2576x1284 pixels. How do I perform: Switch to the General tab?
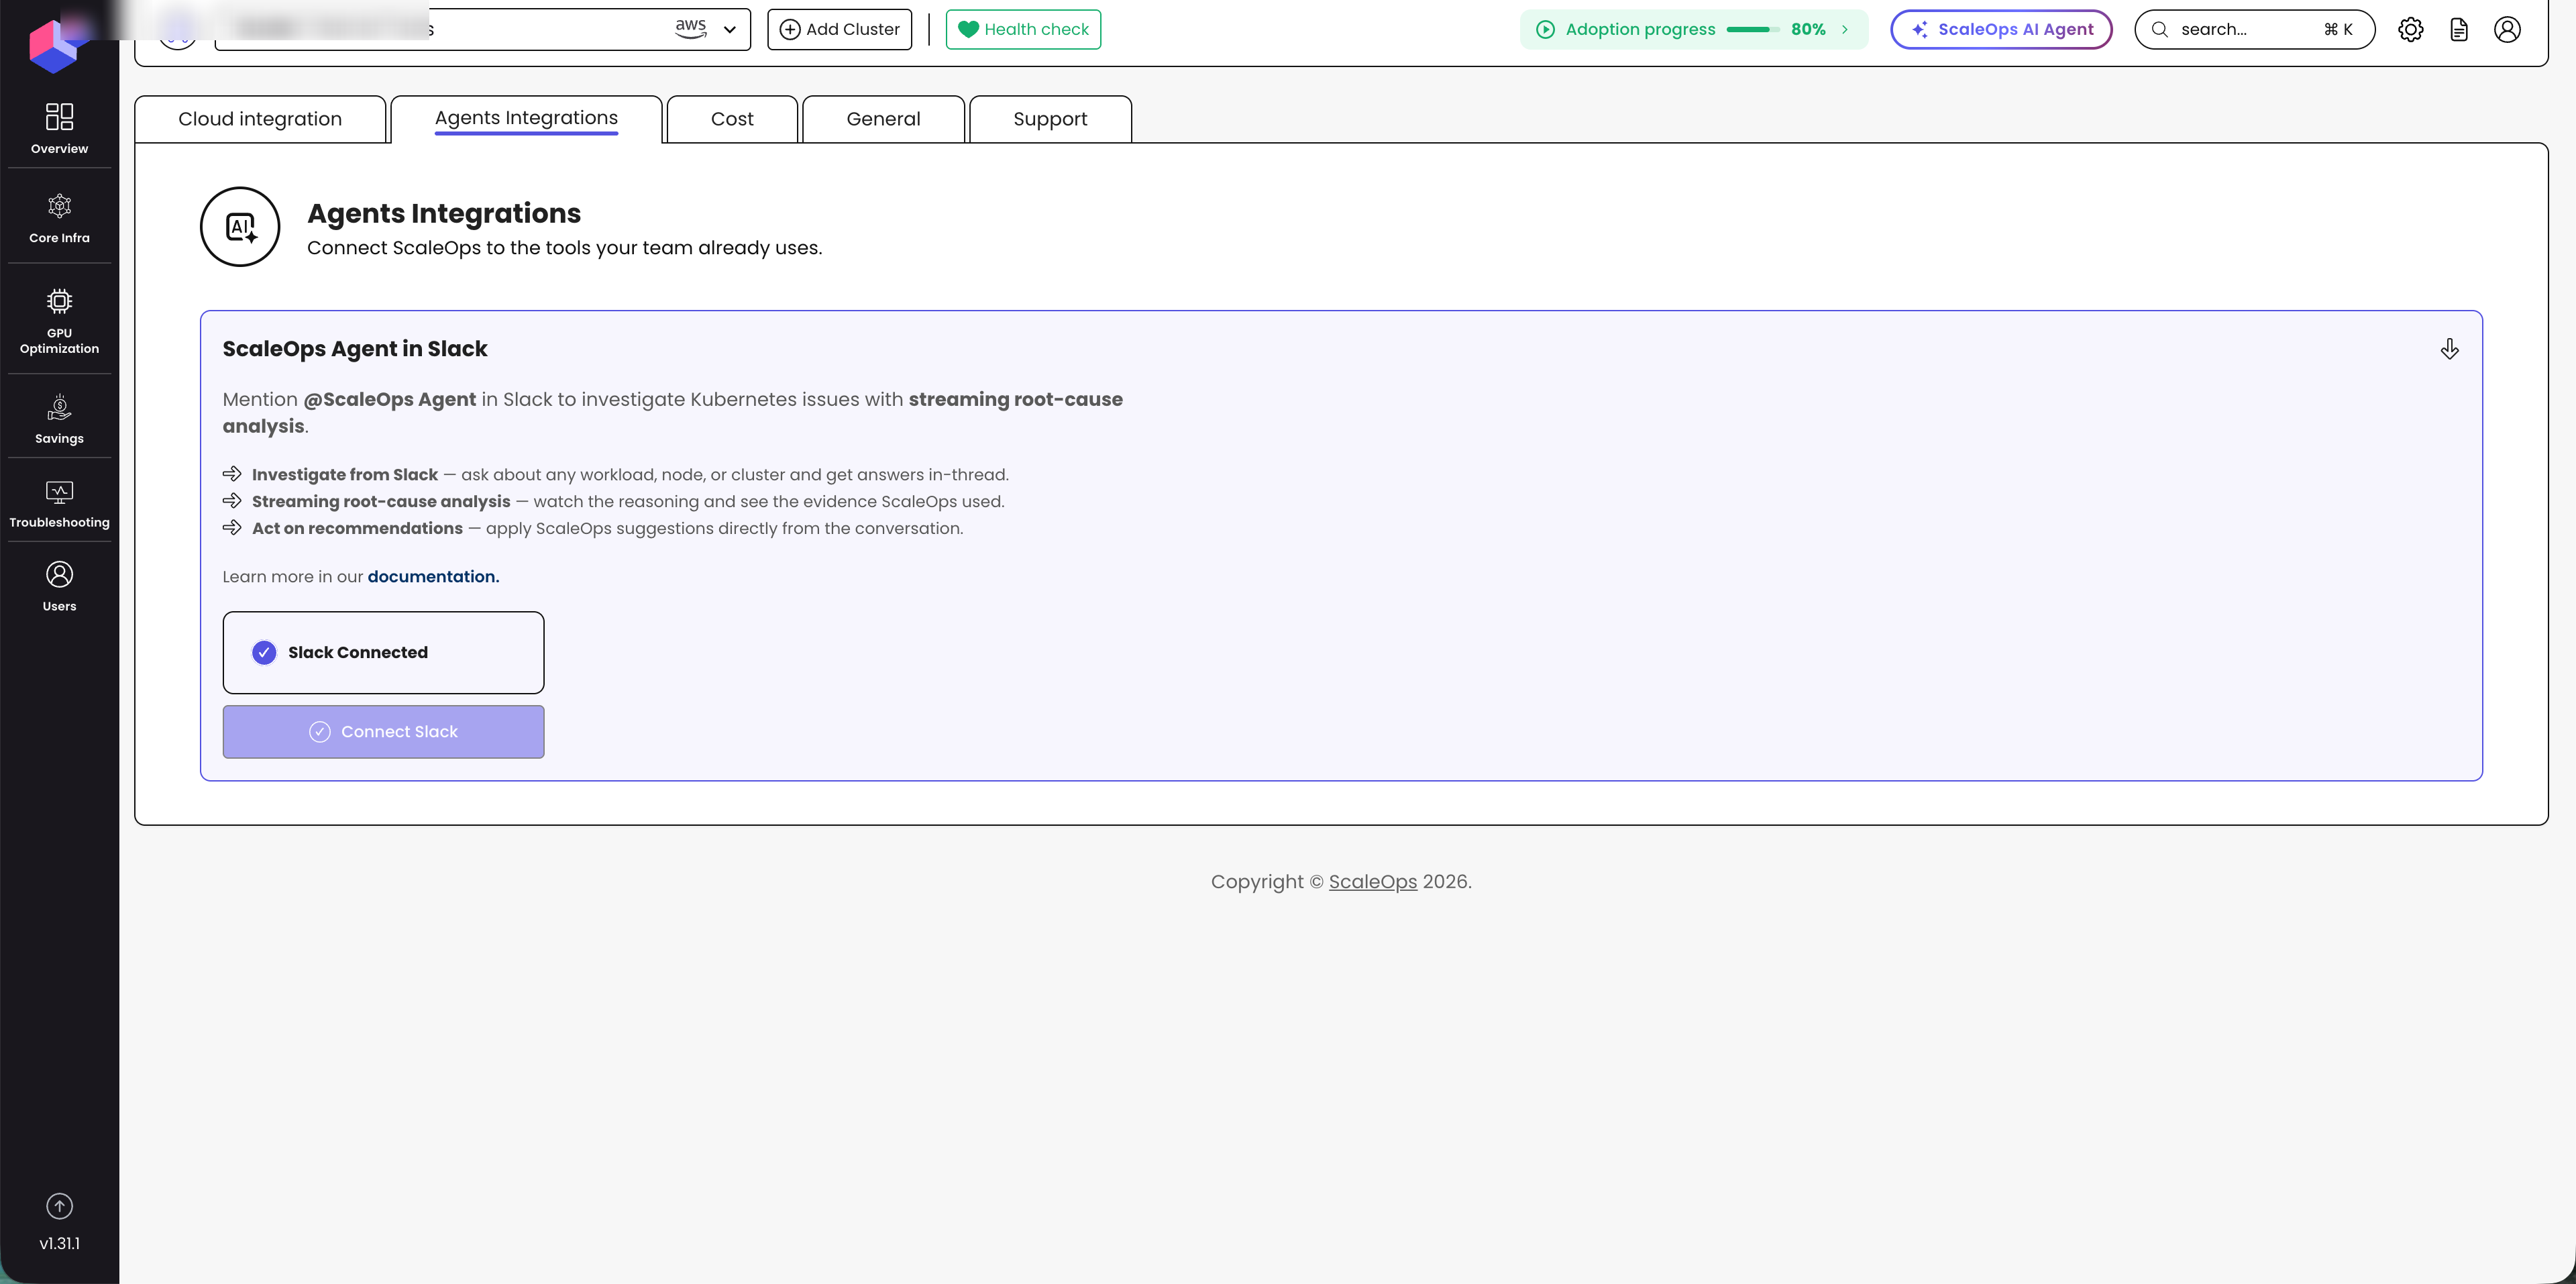[883, 119]
